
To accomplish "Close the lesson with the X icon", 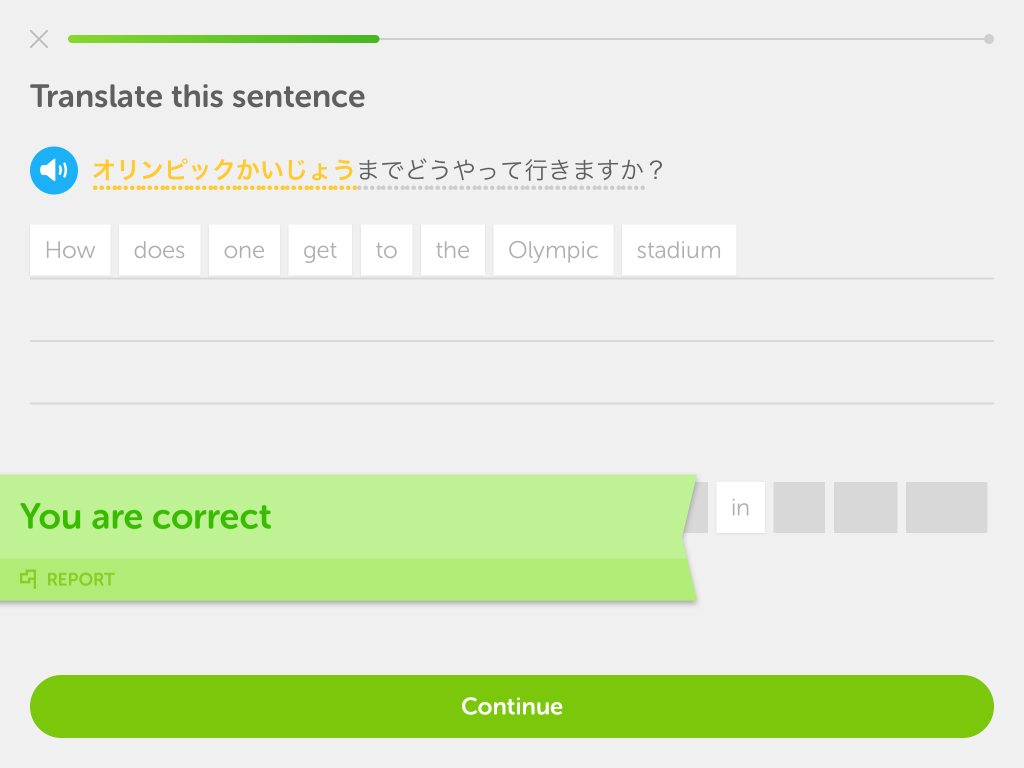I will coord(39,39).
